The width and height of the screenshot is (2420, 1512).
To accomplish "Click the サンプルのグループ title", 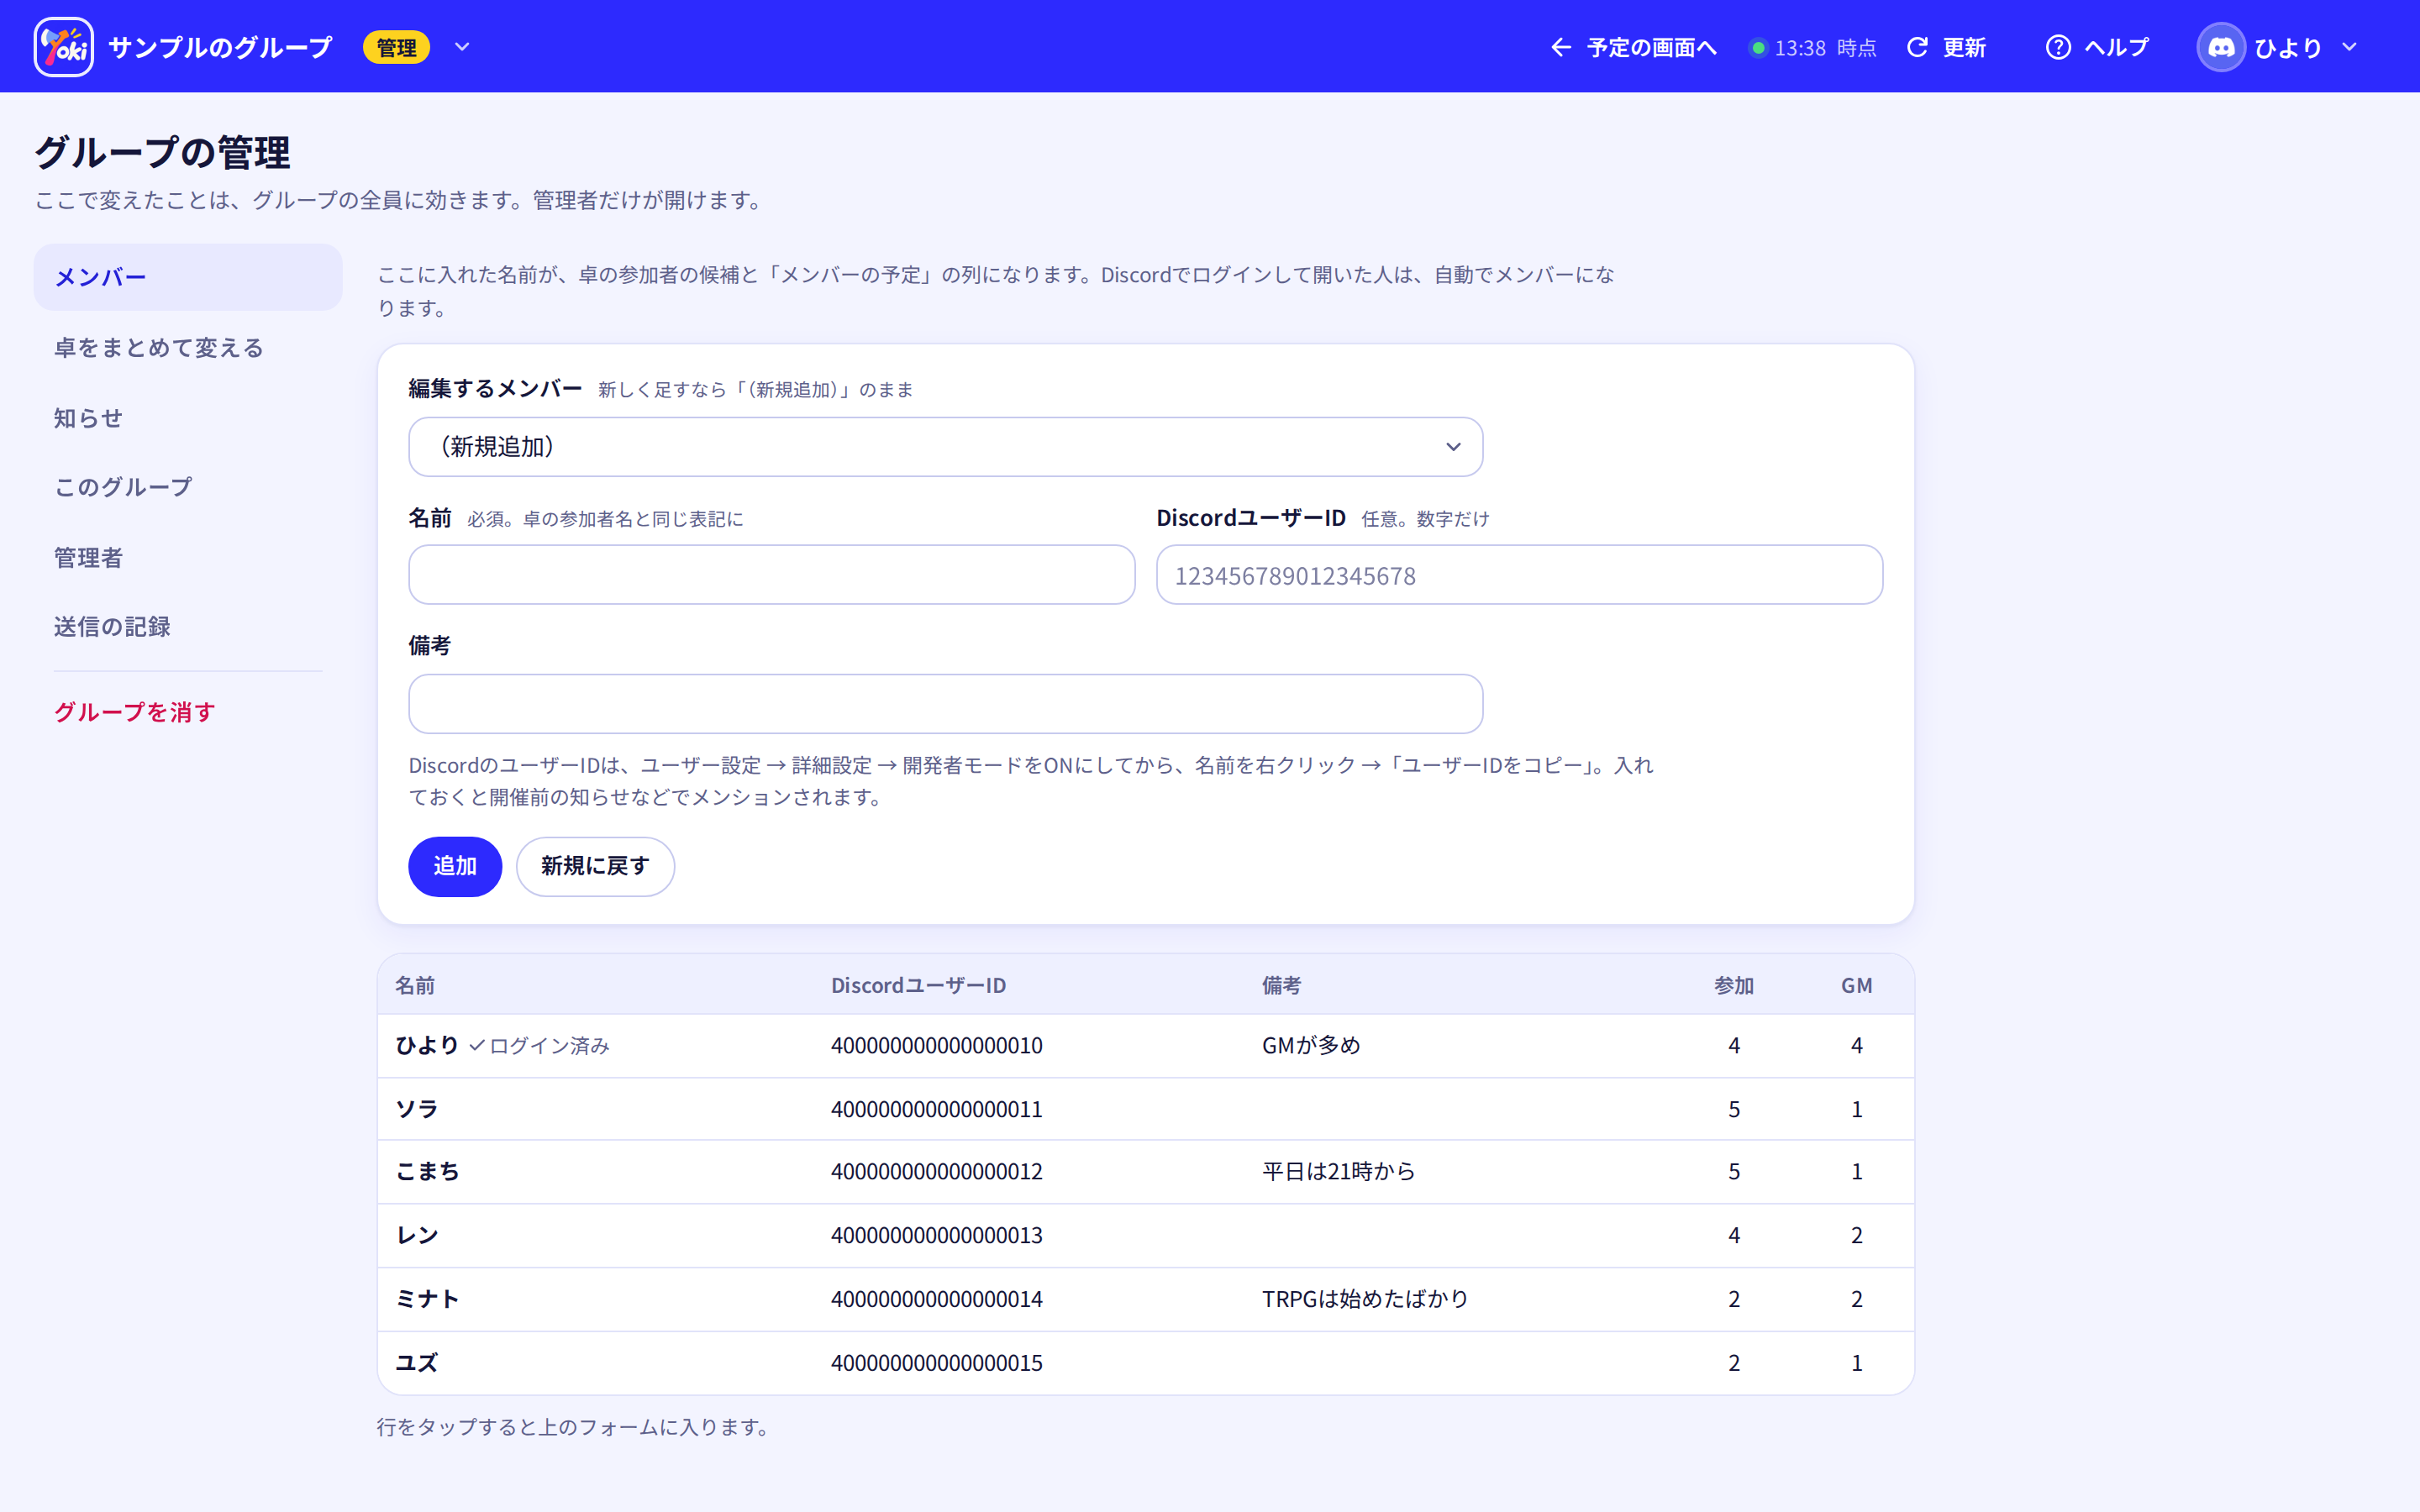I will pyautogui.click(x=220, y=47).
